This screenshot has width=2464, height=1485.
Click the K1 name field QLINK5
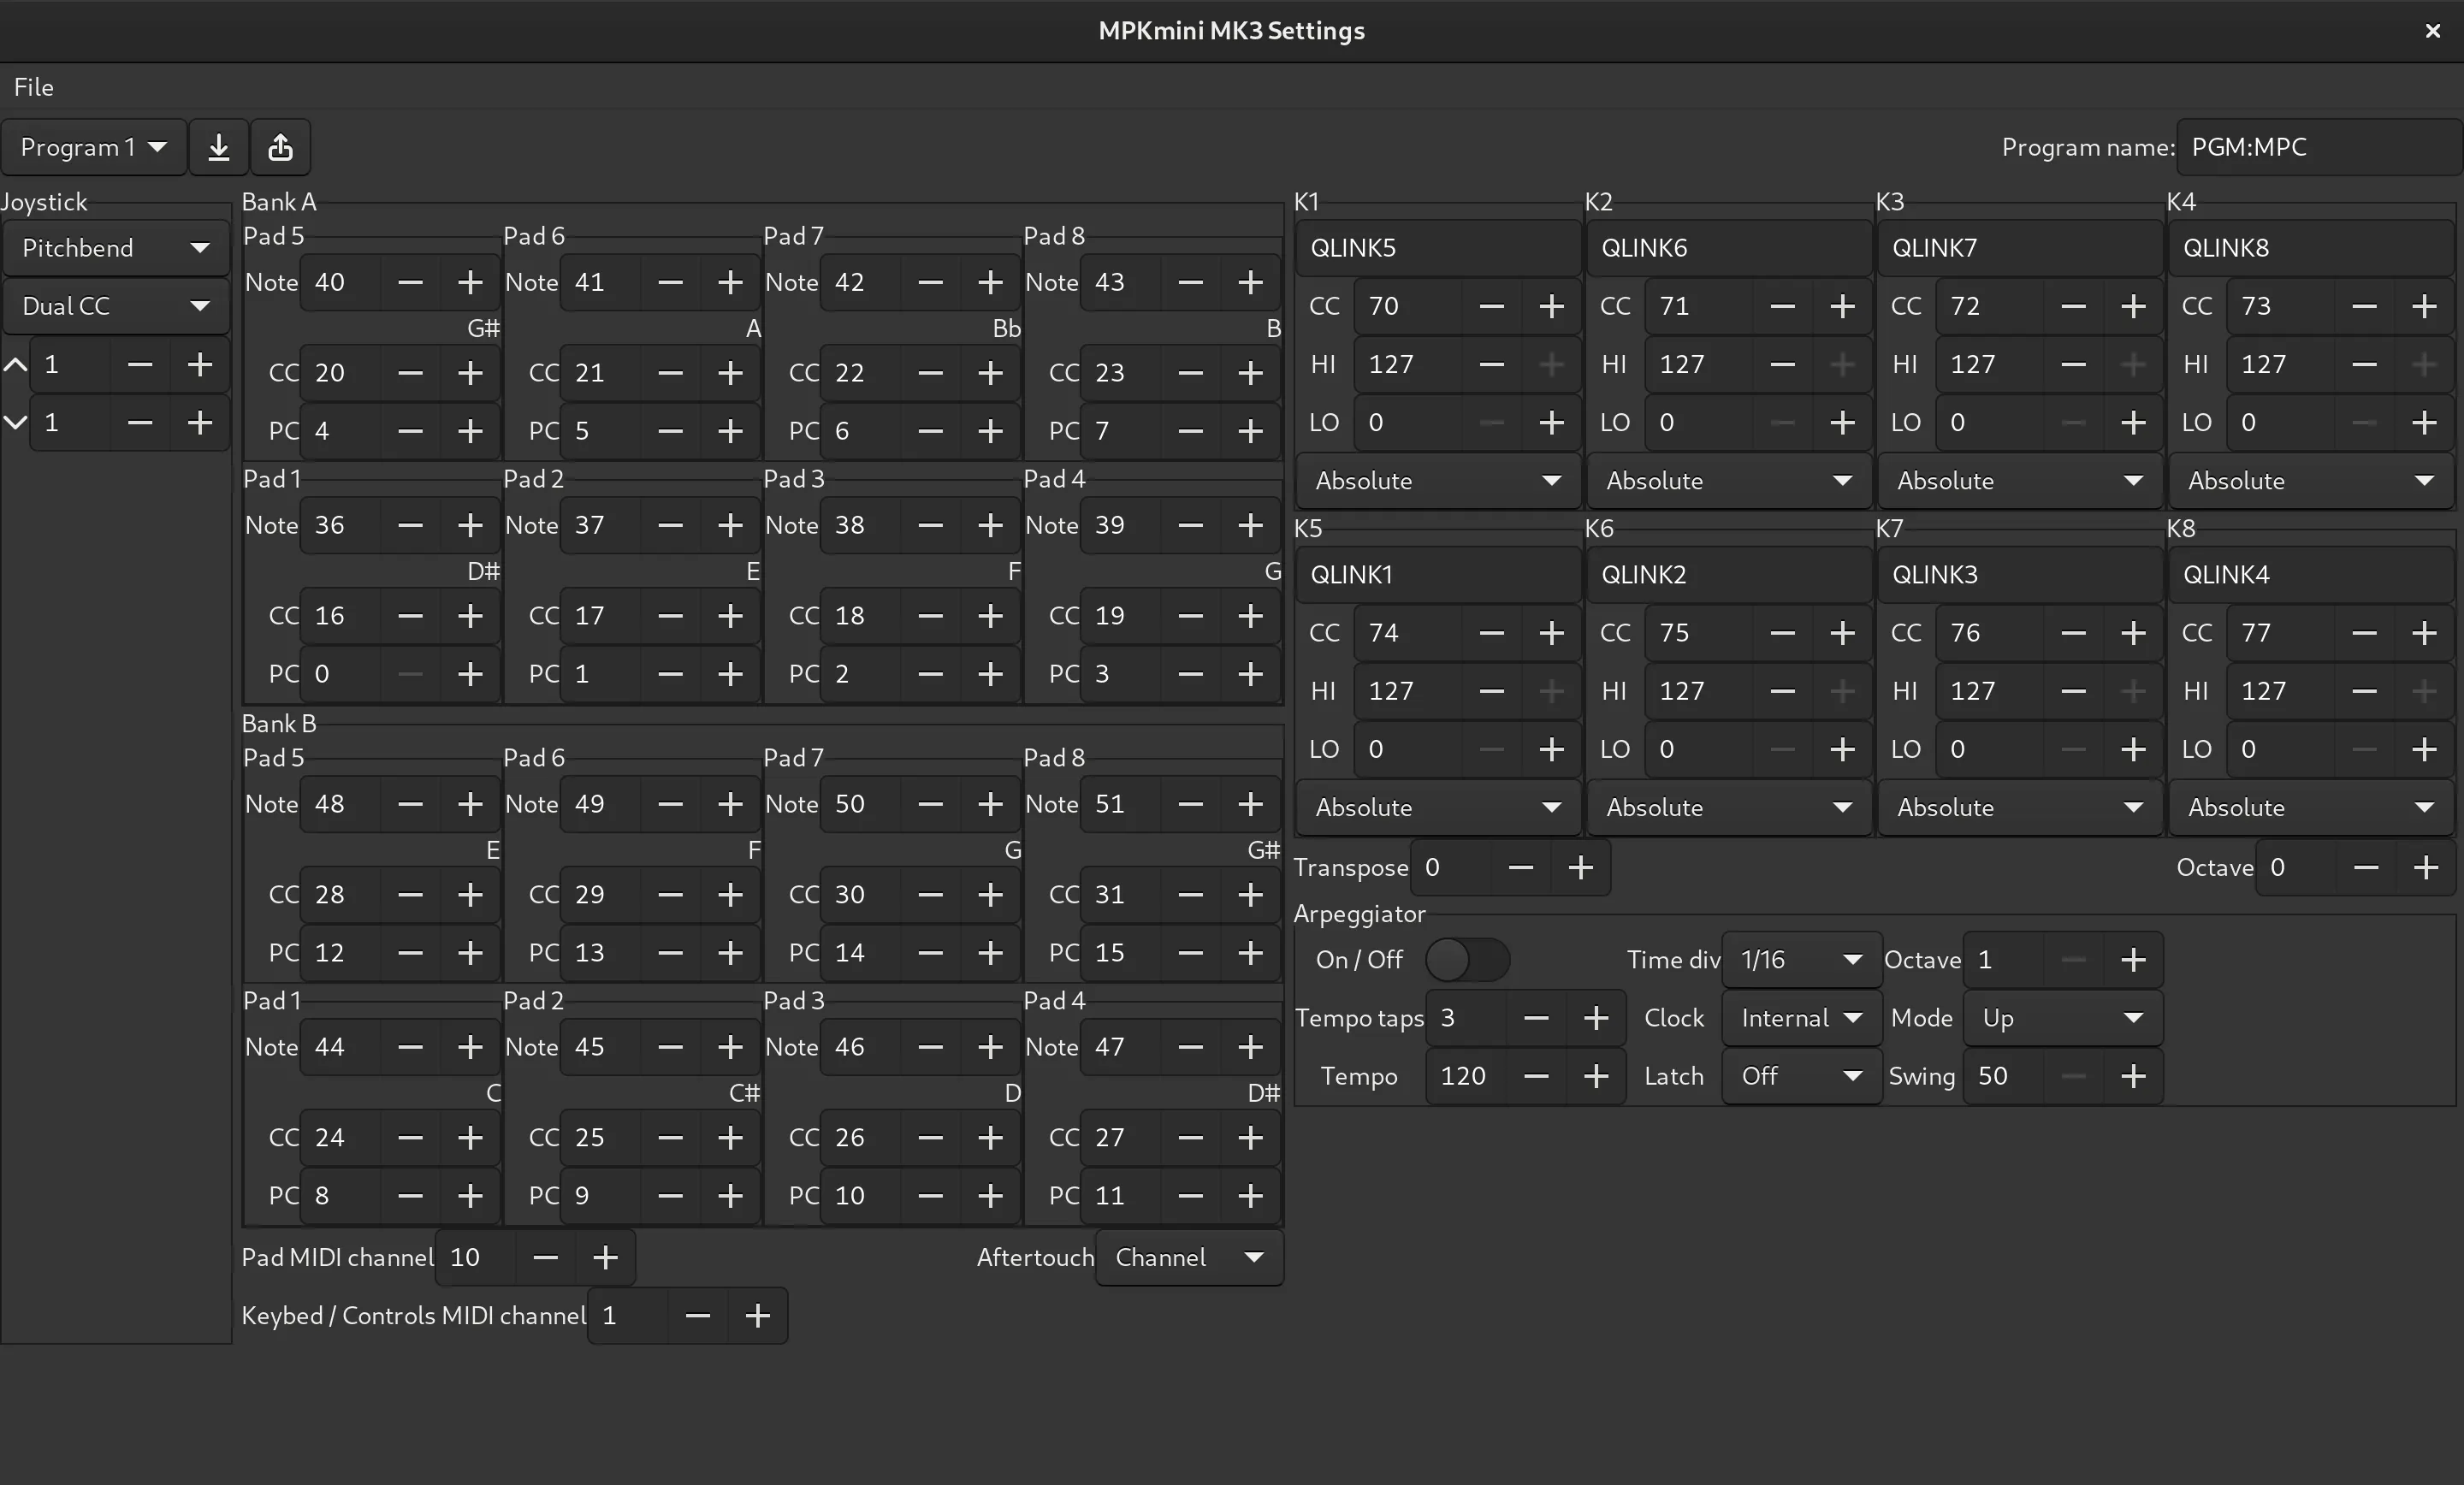(1438, 248)
